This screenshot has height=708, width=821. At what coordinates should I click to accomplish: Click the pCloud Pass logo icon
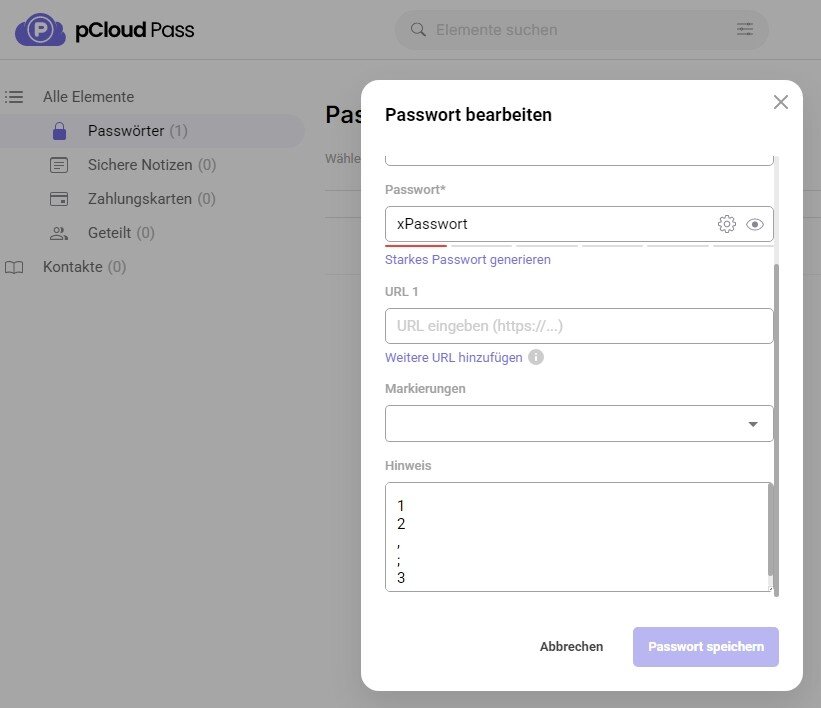point(40,30)
